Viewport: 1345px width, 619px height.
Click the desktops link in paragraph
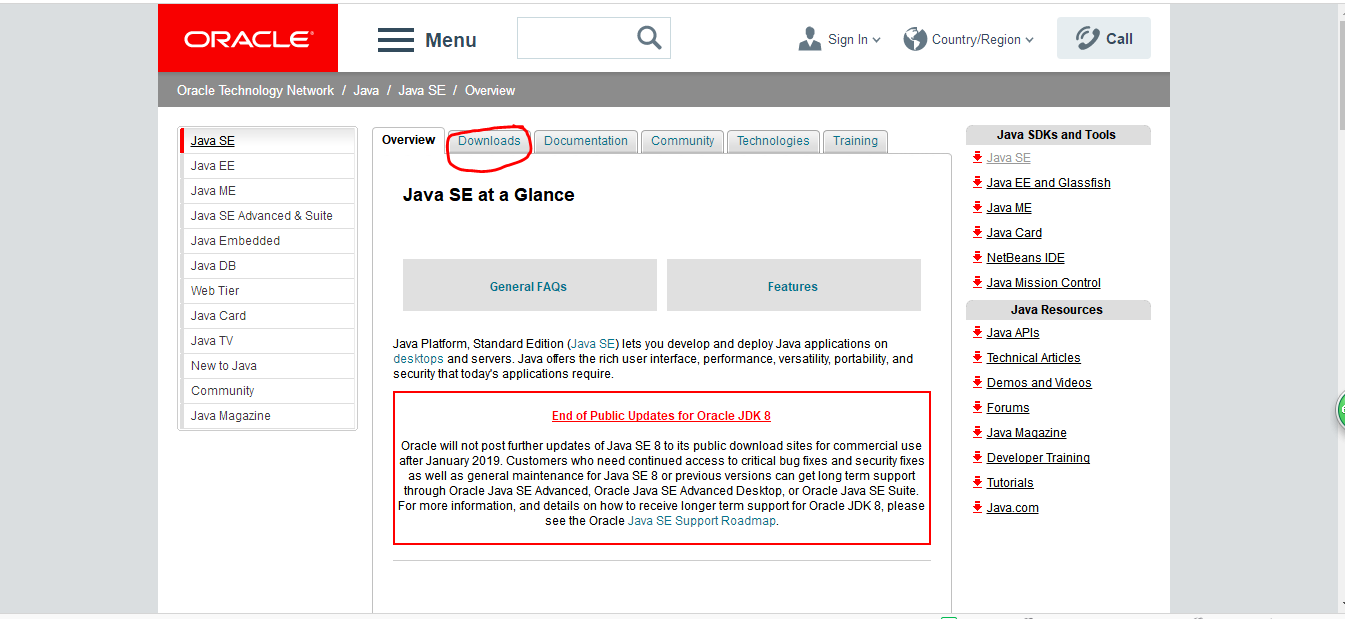tap(418, 359)
